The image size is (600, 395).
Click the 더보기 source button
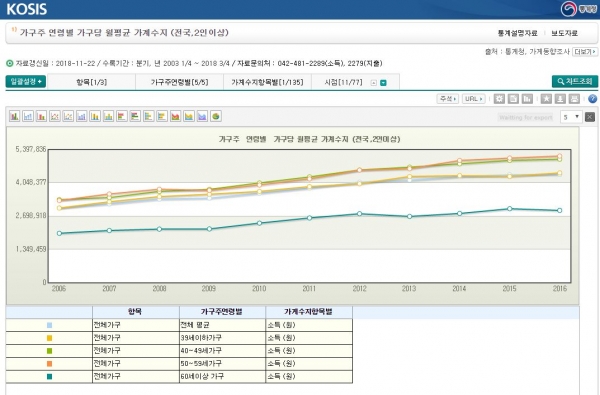tap(585, 52)
